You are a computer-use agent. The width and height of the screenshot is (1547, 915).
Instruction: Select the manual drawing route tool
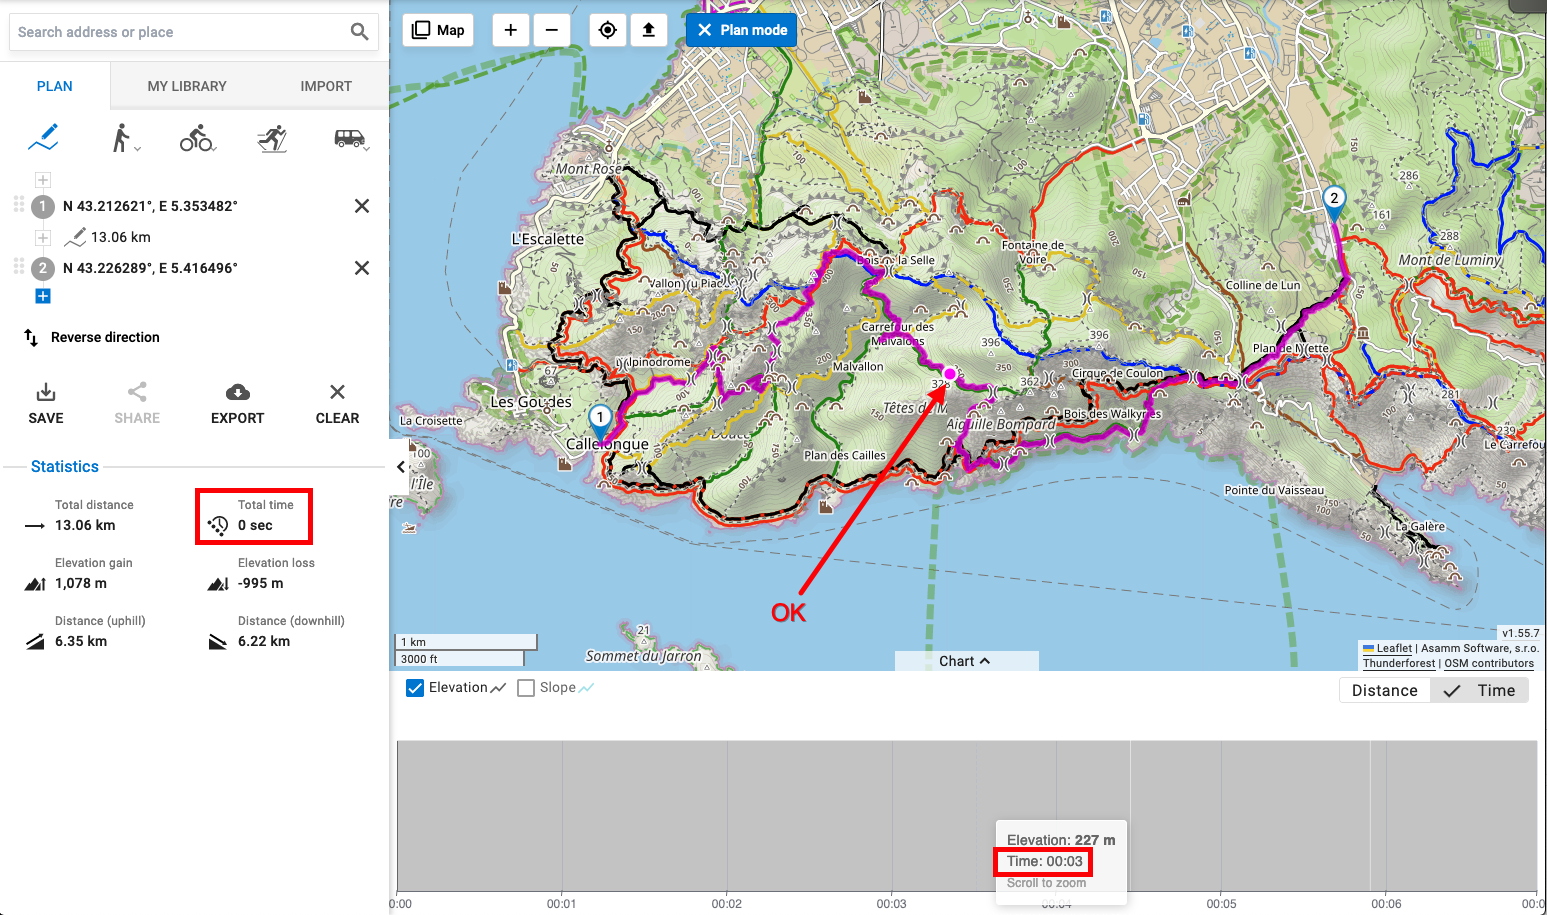43,138
